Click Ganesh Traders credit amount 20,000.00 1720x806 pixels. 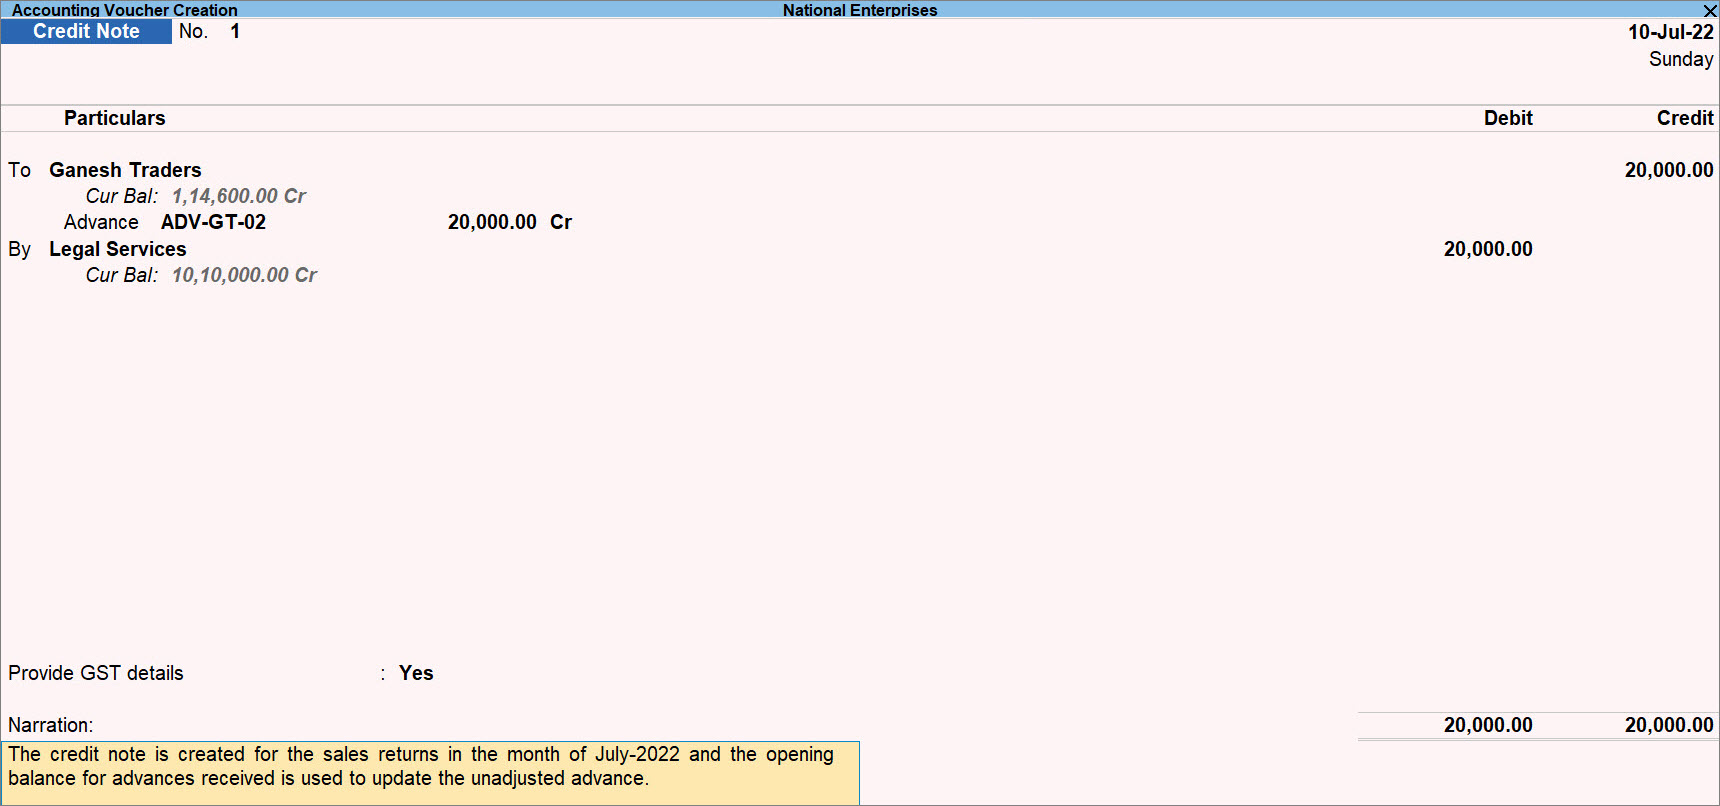click(x=1668, y=170)
